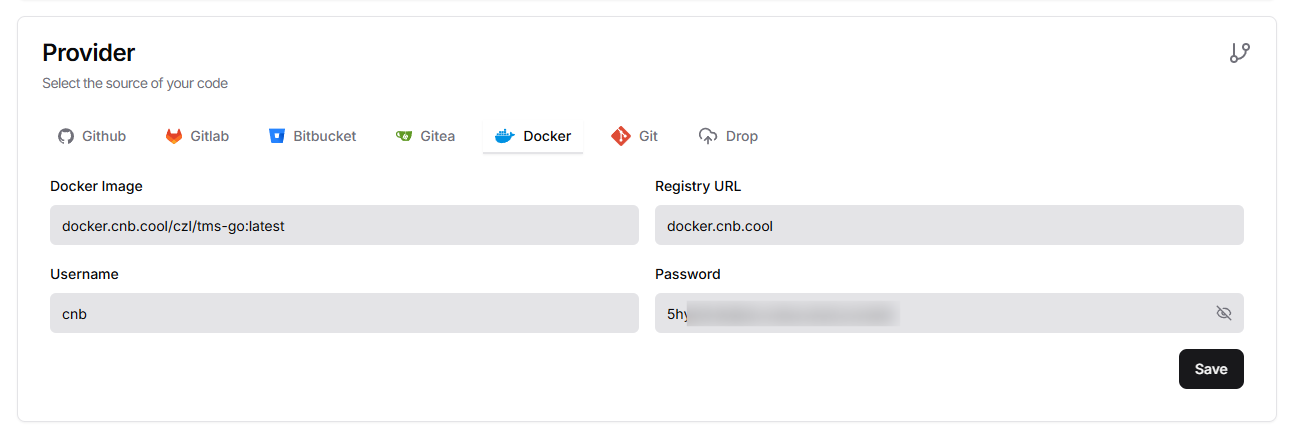Click the orange Gitlab fox icon

pyautogui.click(x=174, y=136)
